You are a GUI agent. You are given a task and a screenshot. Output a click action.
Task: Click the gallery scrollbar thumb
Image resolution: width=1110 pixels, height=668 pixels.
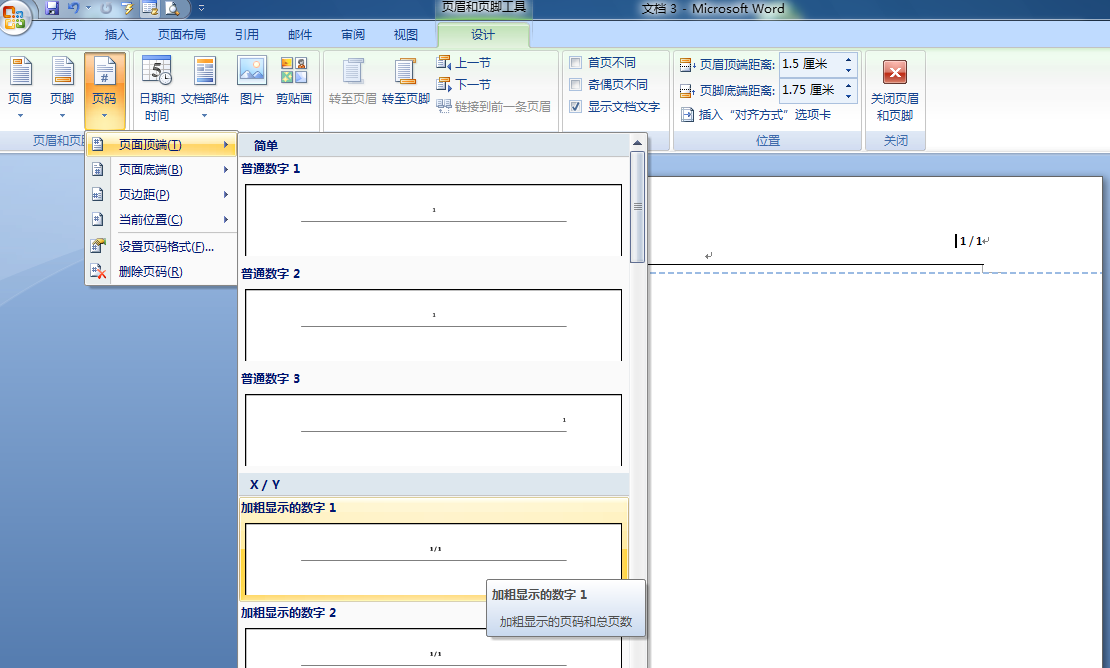coord(637,206)
